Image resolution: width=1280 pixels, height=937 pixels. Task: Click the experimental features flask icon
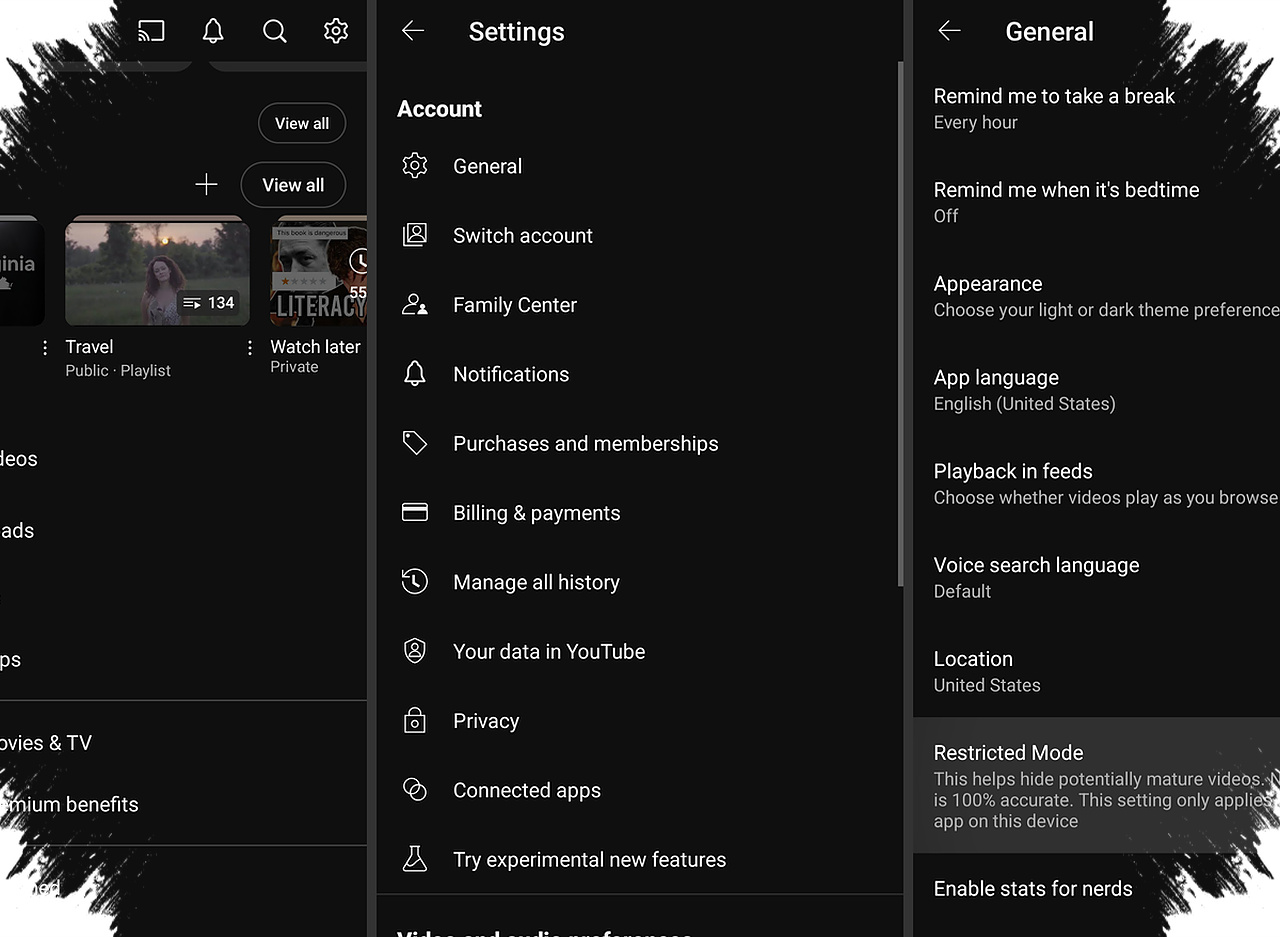pos(415,859)
